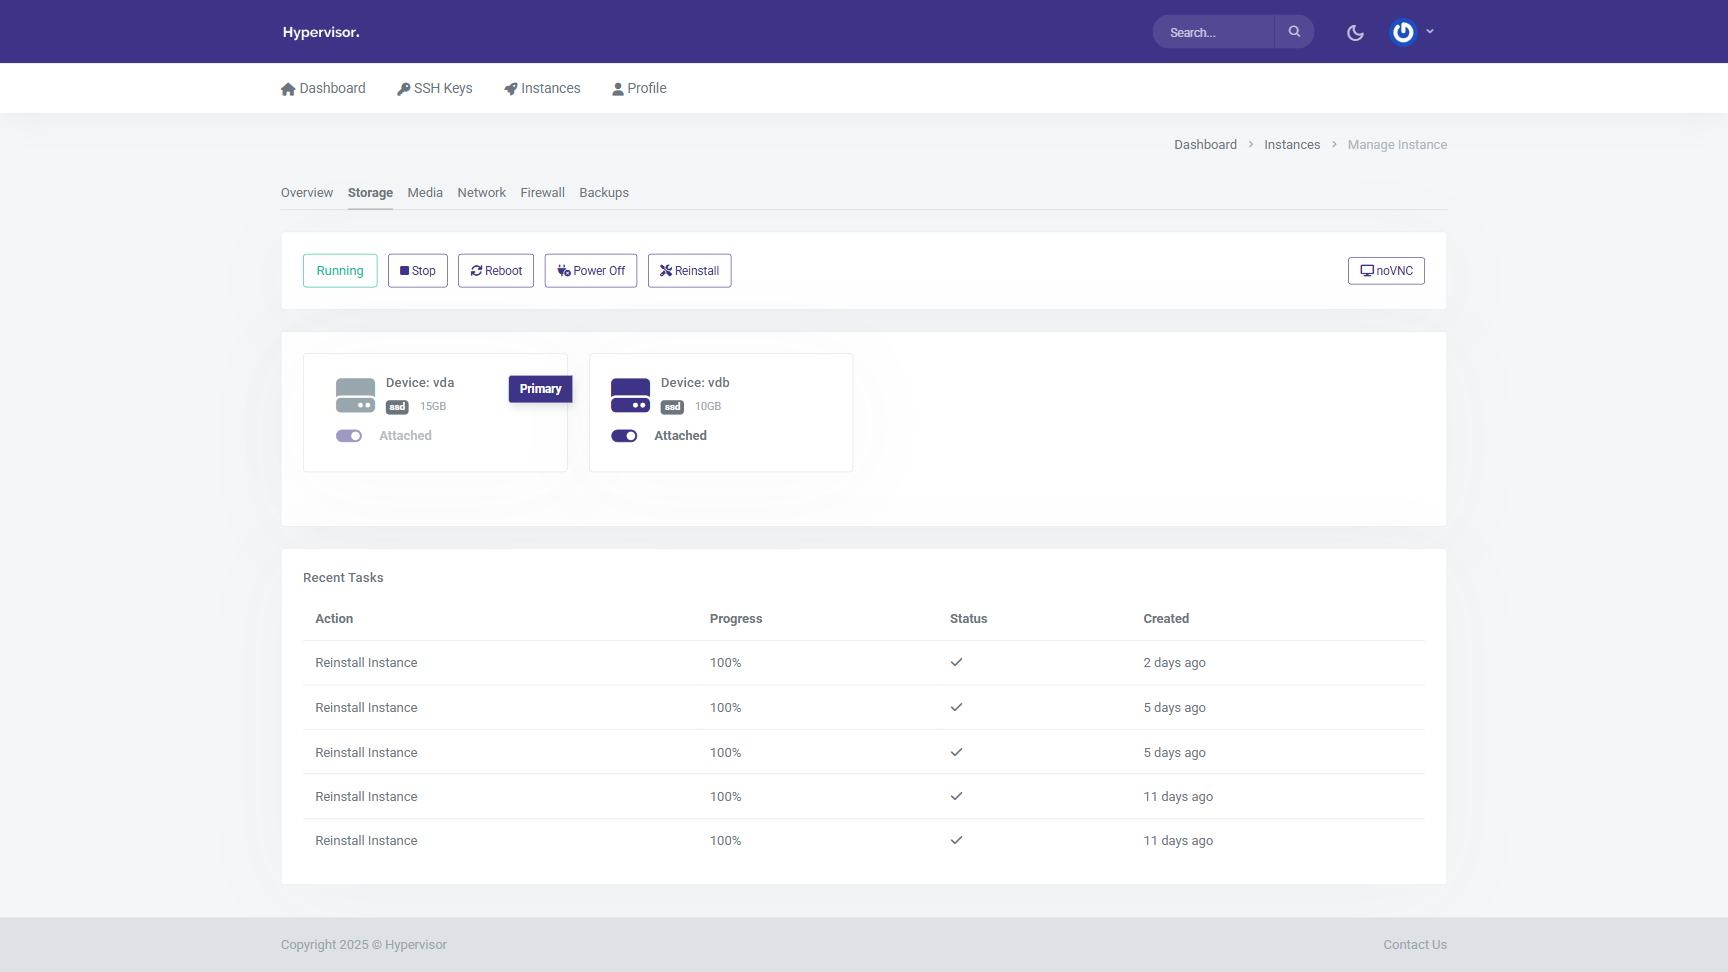Click the Reboot button
The height and width of the screenshot is (972, 1728).
pyautogui.click(x=496, y=271)
